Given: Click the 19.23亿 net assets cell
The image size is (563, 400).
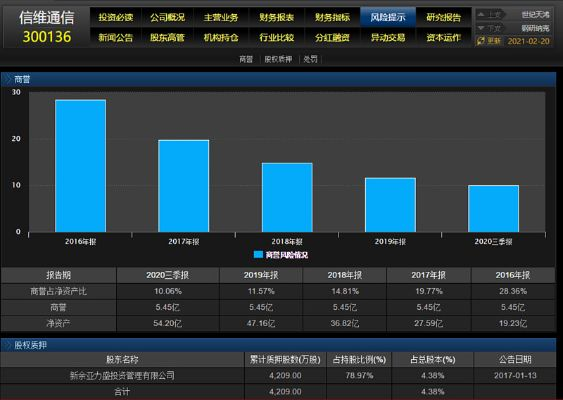Looking at the screenshot, I should tap(513, 324).
